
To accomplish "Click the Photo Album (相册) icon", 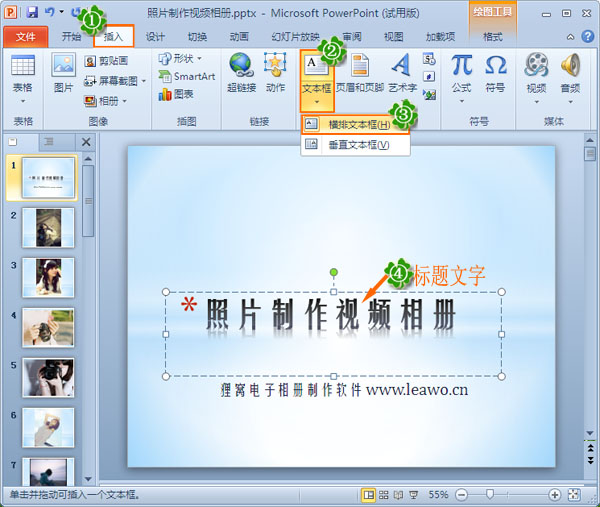I will click(x=90, y=101).
